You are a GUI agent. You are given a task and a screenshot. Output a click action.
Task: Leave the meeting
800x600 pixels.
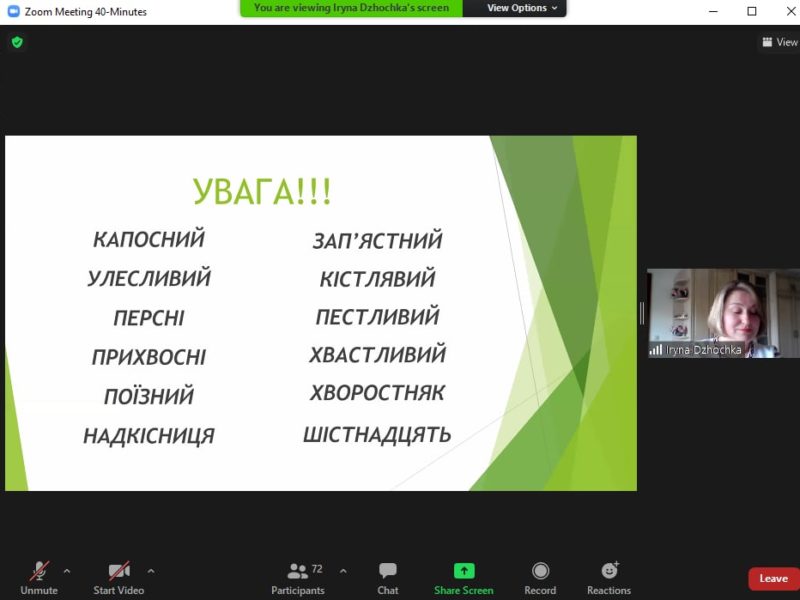pos(773,579)
